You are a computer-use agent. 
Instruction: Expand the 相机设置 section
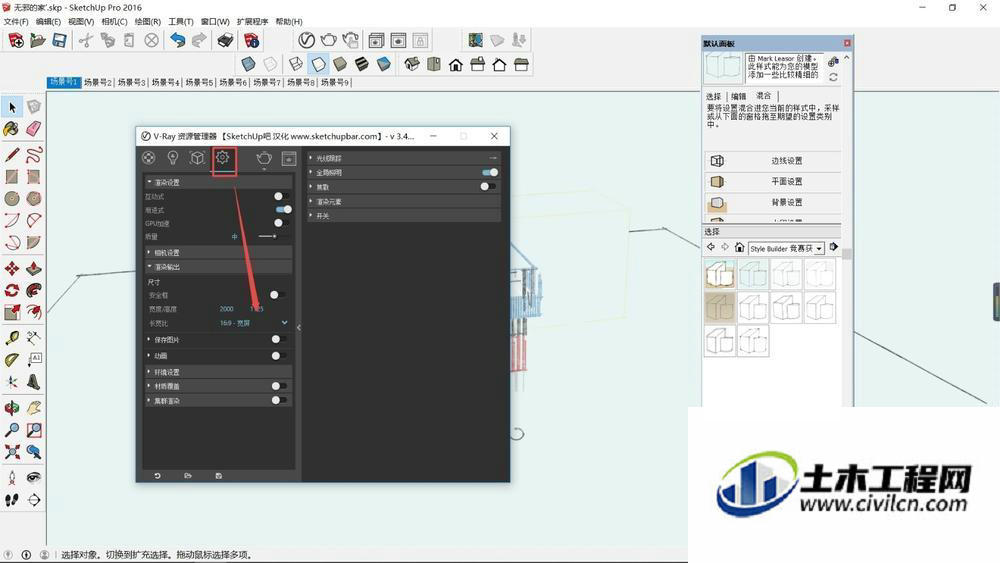[x=219, y=252]
